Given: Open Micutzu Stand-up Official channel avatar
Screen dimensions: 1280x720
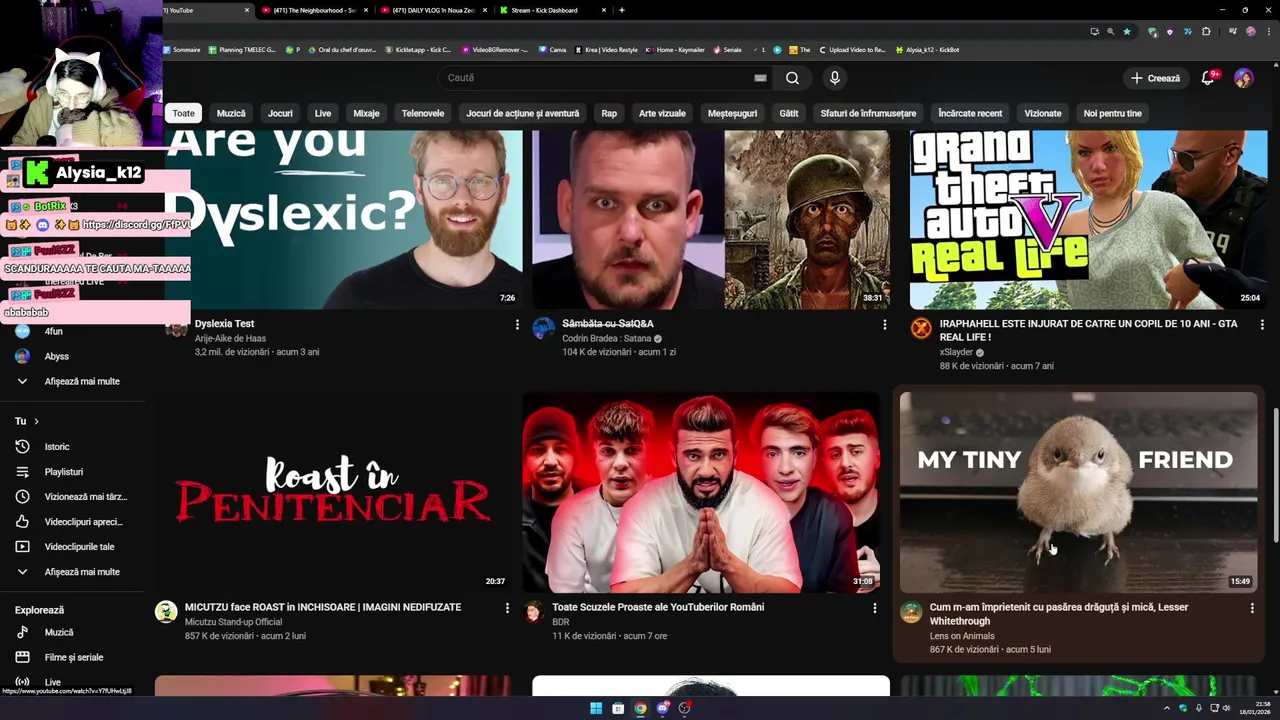Looking at the screenshot, I should 166,612.
